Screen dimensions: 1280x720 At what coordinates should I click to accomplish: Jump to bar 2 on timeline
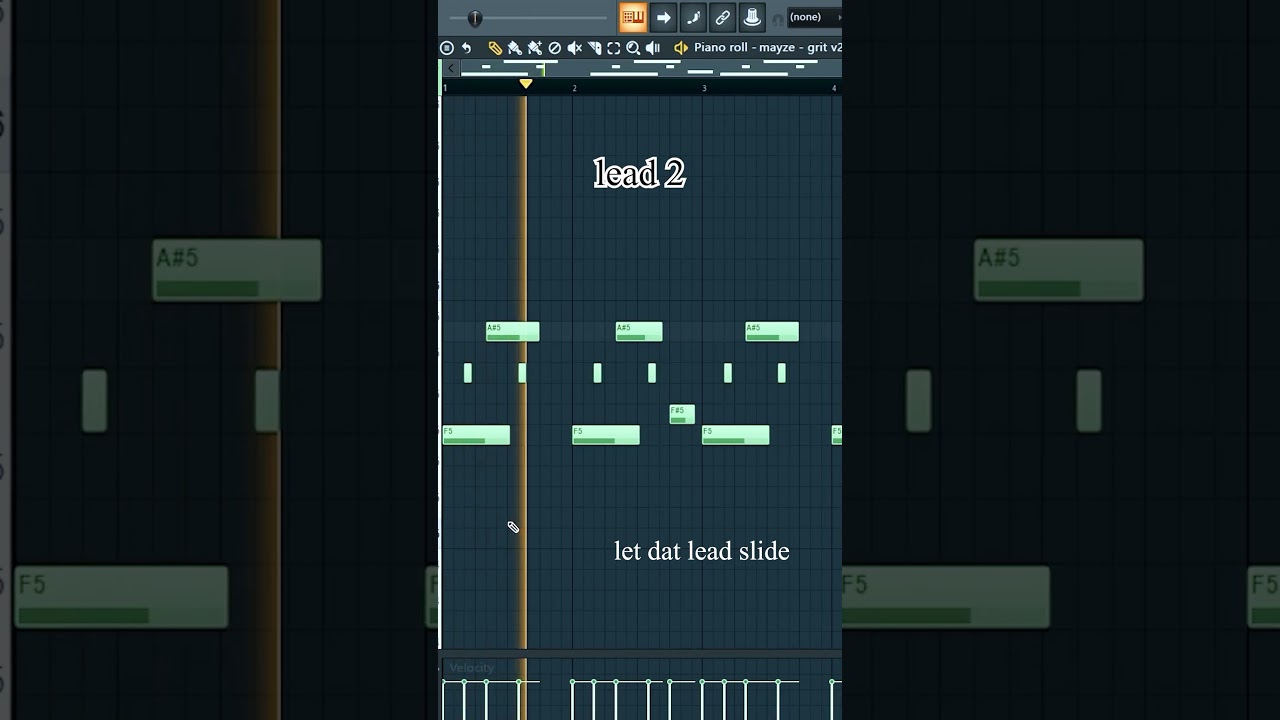click(574, 88)
